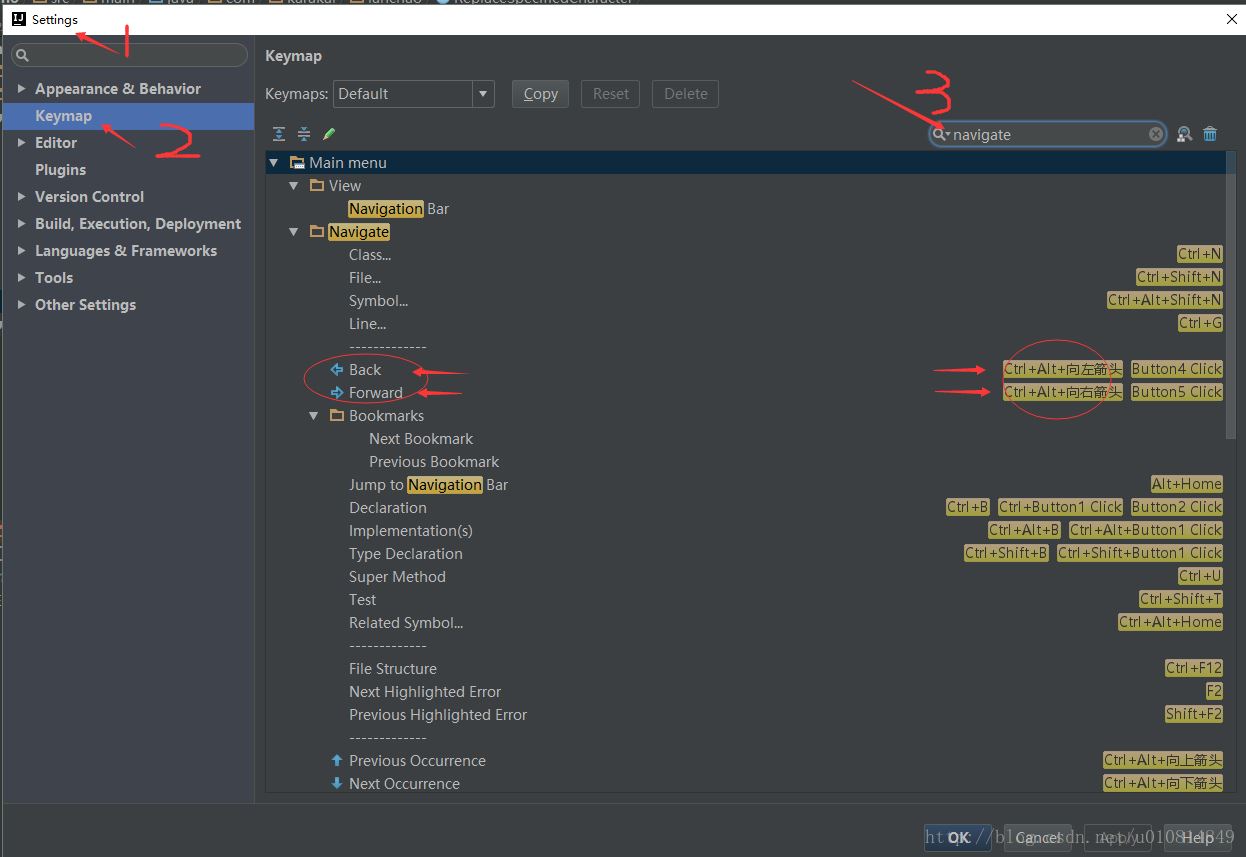
Task: Click the Copy keymap button
Action: click(x=540, y=94)
